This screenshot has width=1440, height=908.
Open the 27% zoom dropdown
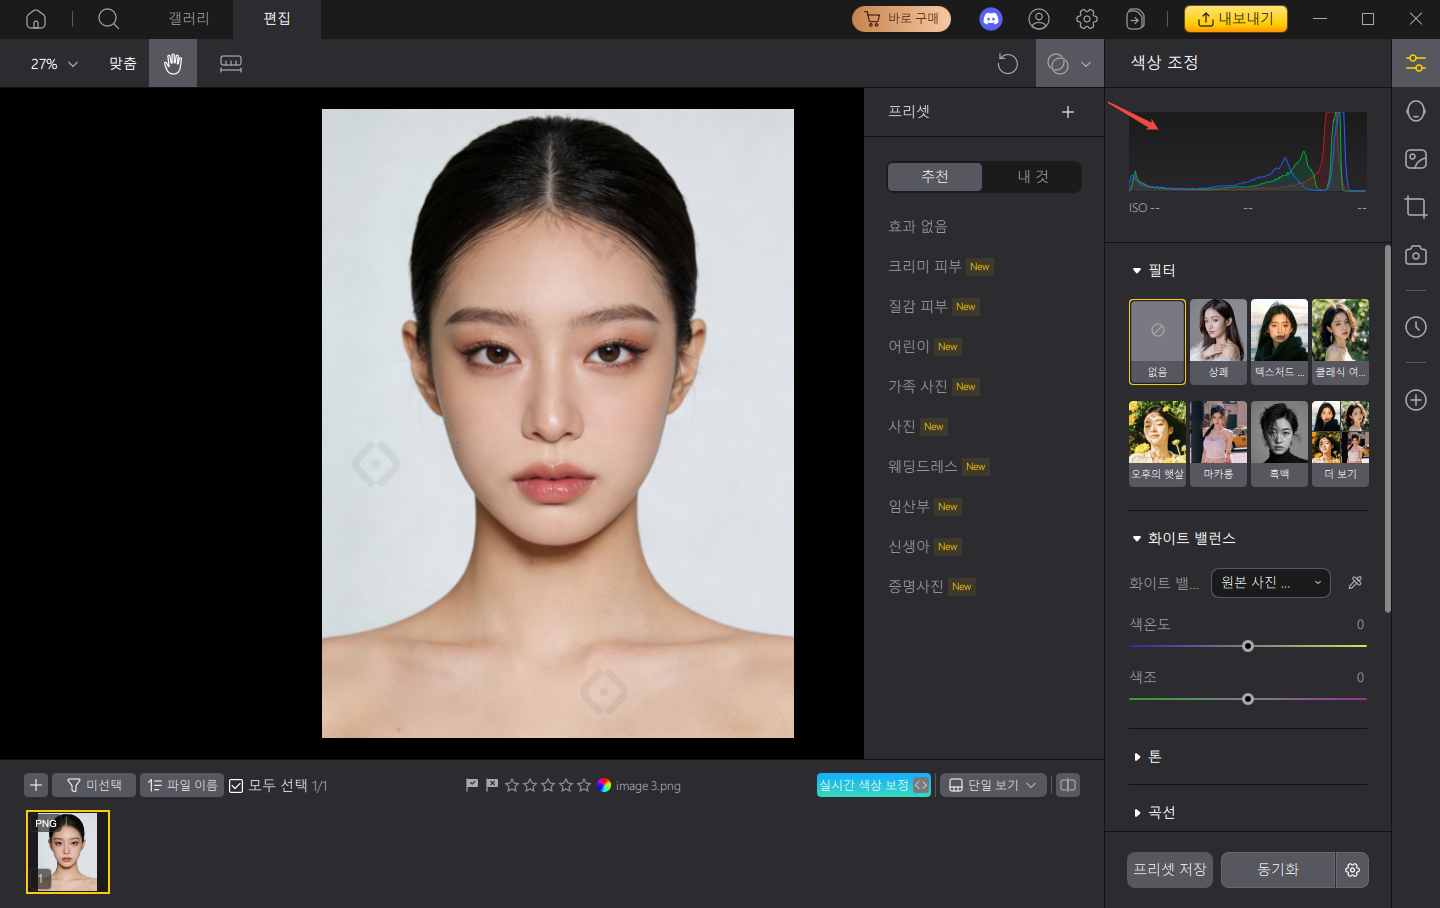pyautogui.click(x=54, y=64)
